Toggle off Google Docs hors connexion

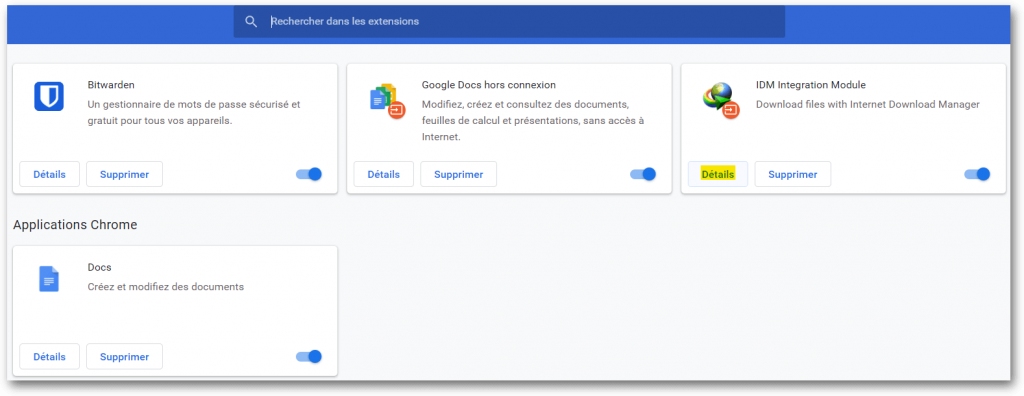point(643,174)
